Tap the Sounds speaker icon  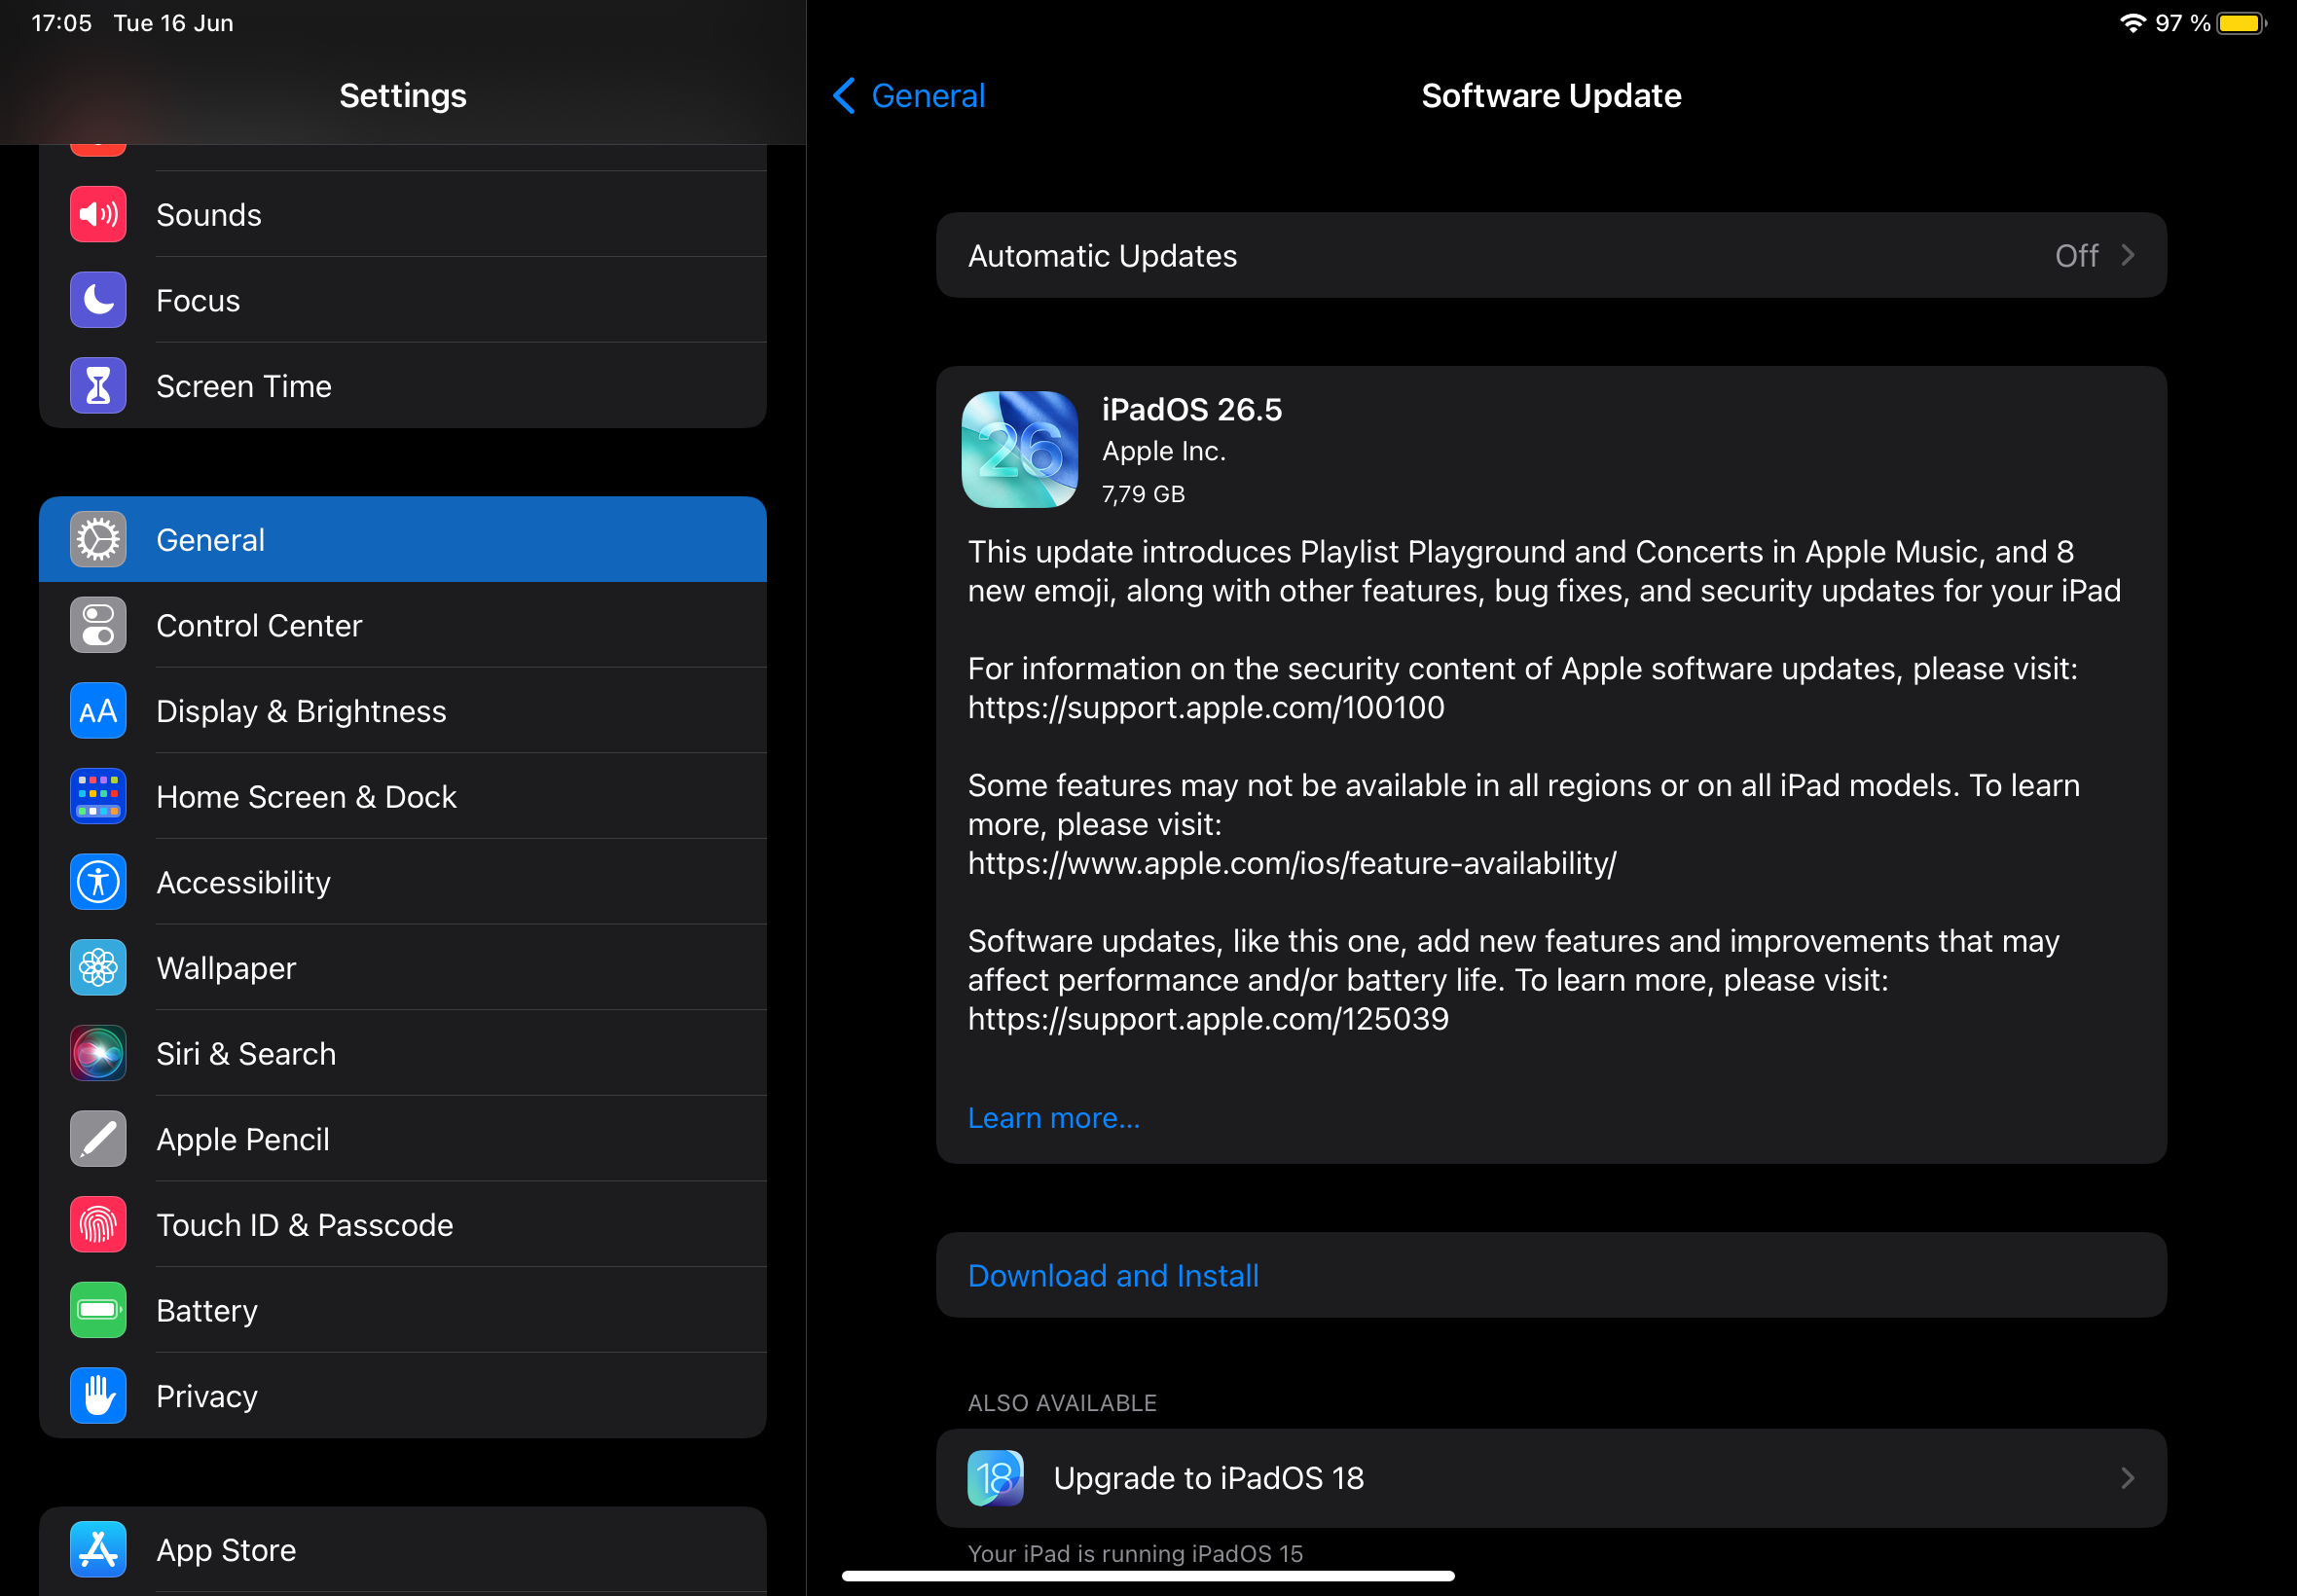point(98,214)
